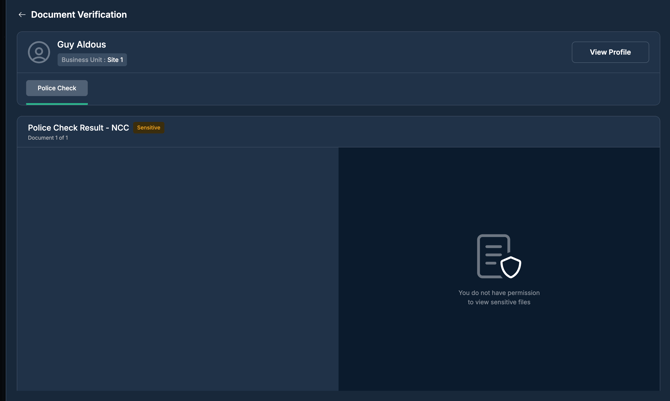Image resolution: width=670 pixels, height=401 pixels.
Task: Click the Police Check Result - NCC heading
Action: tap(78, 128)
